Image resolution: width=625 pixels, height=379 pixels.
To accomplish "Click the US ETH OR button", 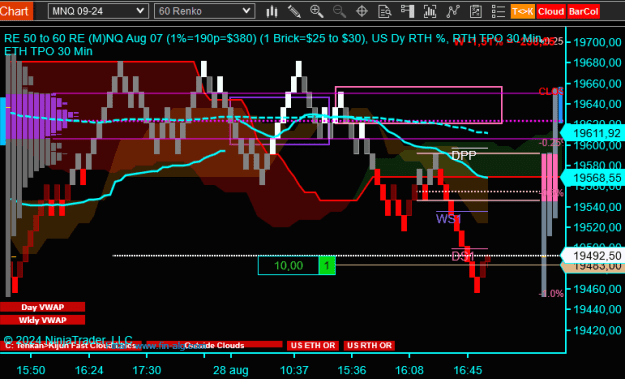I will [x=313, y=346].
